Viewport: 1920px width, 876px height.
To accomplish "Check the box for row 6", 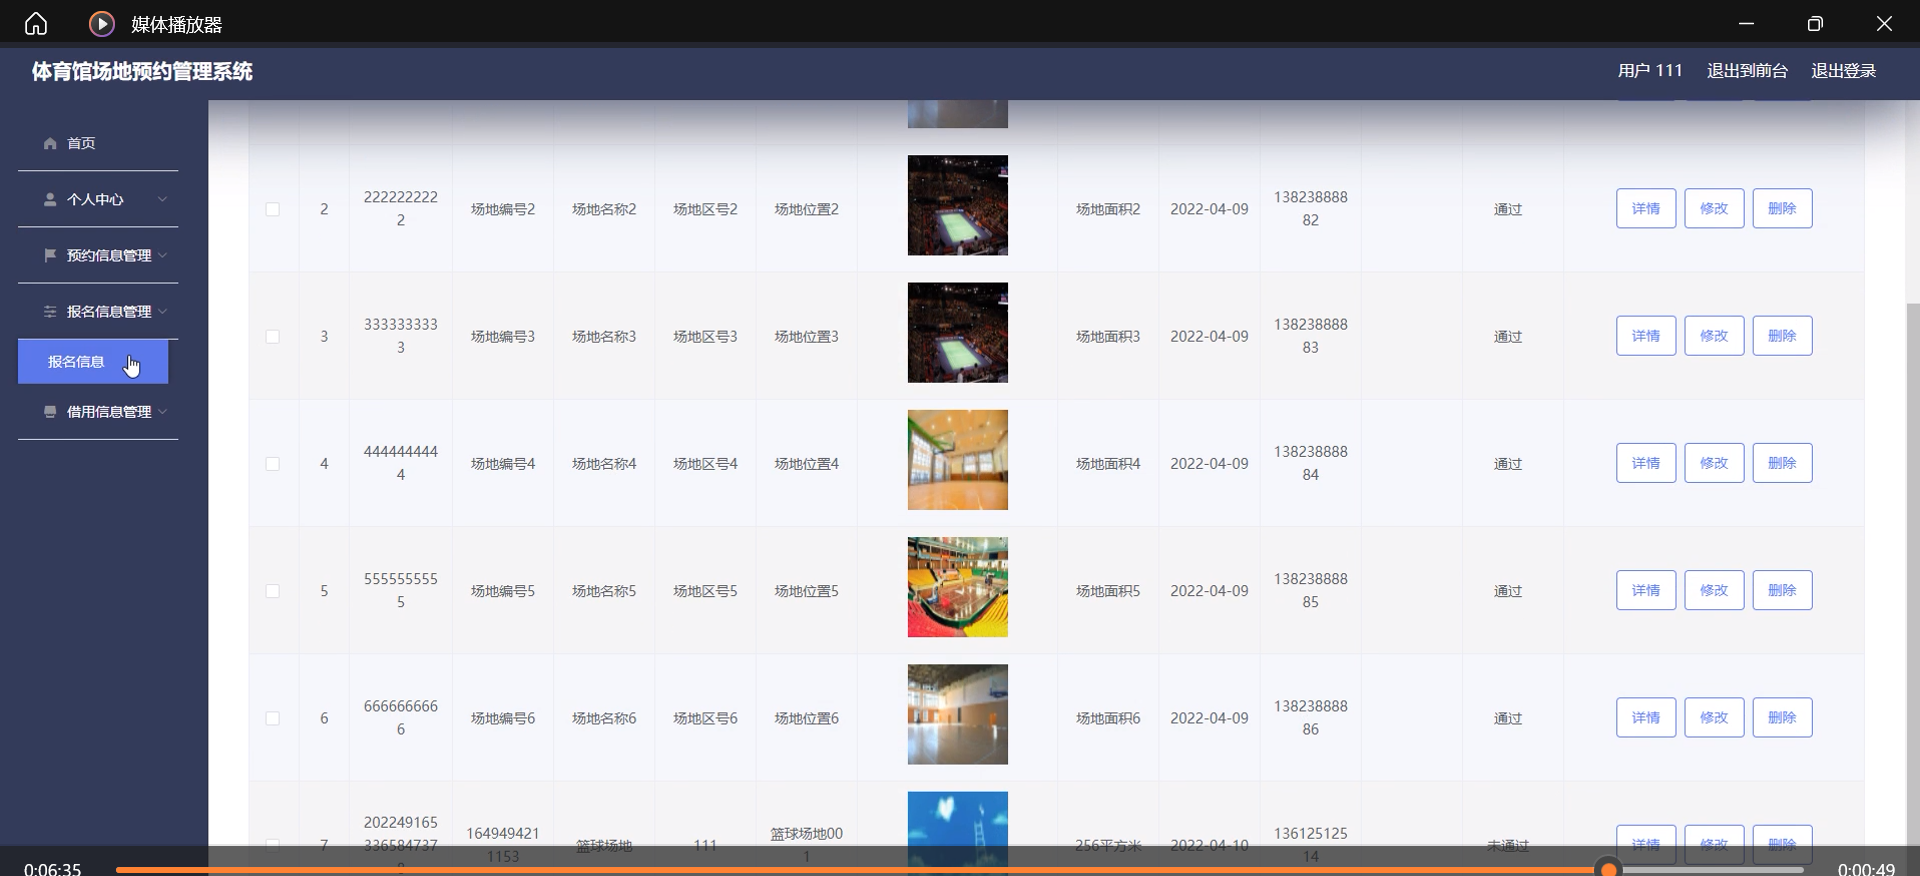I will point(272,718).
